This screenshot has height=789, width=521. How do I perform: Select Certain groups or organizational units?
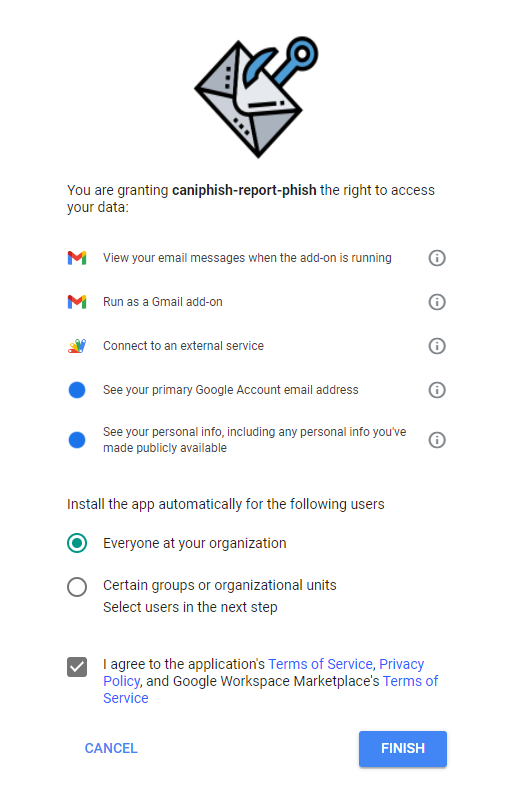(77, 587)
